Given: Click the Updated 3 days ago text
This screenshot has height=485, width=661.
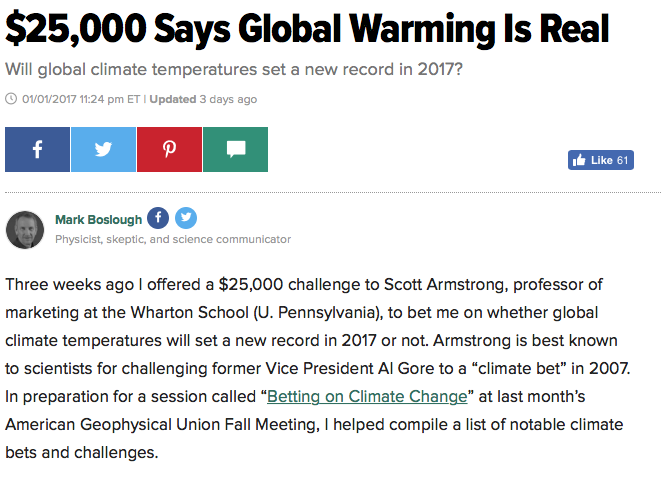Looking at the screenshot, I should click(203, 99).
